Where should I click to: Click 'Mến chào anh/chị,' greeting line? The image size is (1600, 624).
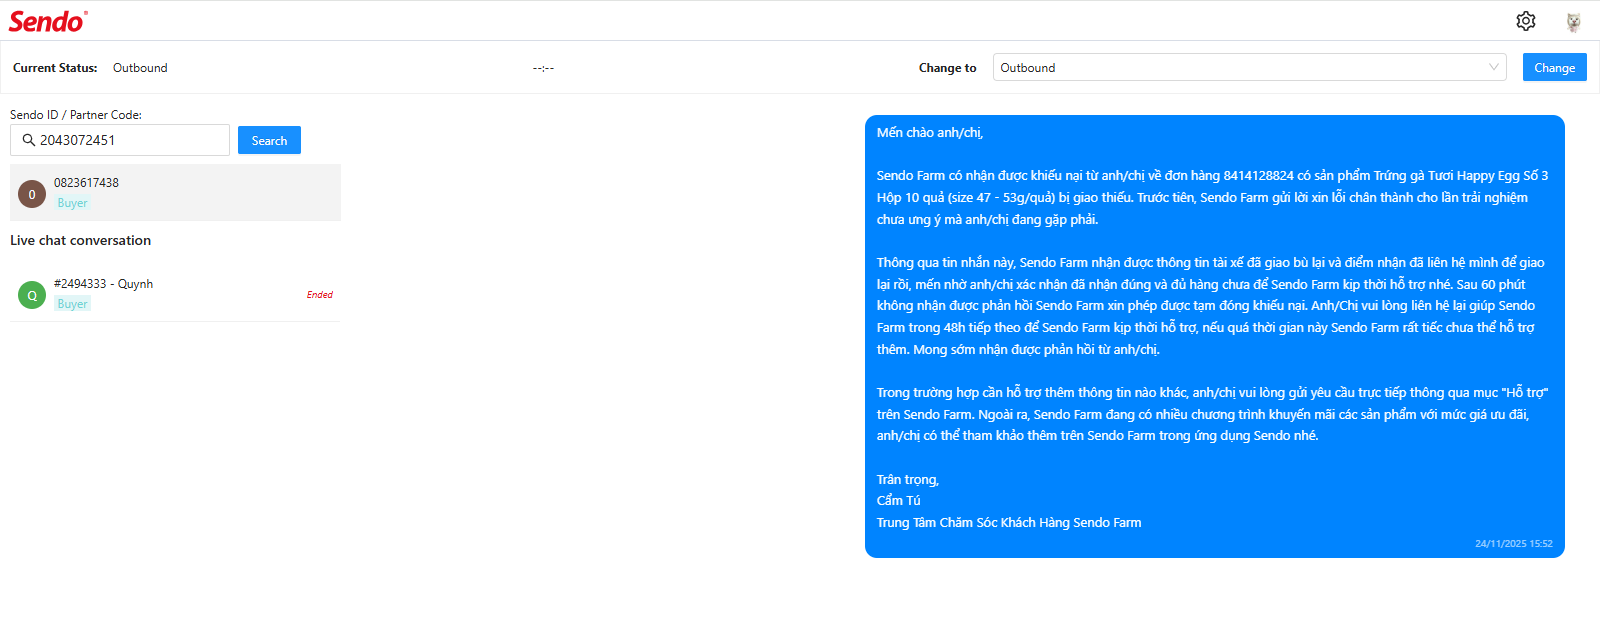tap(930, 132)
